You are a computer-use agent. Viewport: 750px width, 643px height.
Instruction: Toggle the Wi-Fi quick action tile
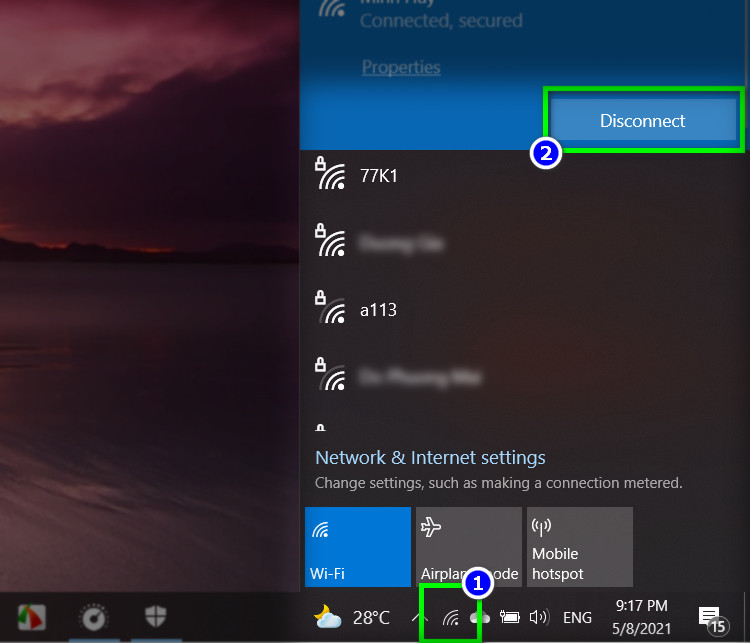point(357,546)
